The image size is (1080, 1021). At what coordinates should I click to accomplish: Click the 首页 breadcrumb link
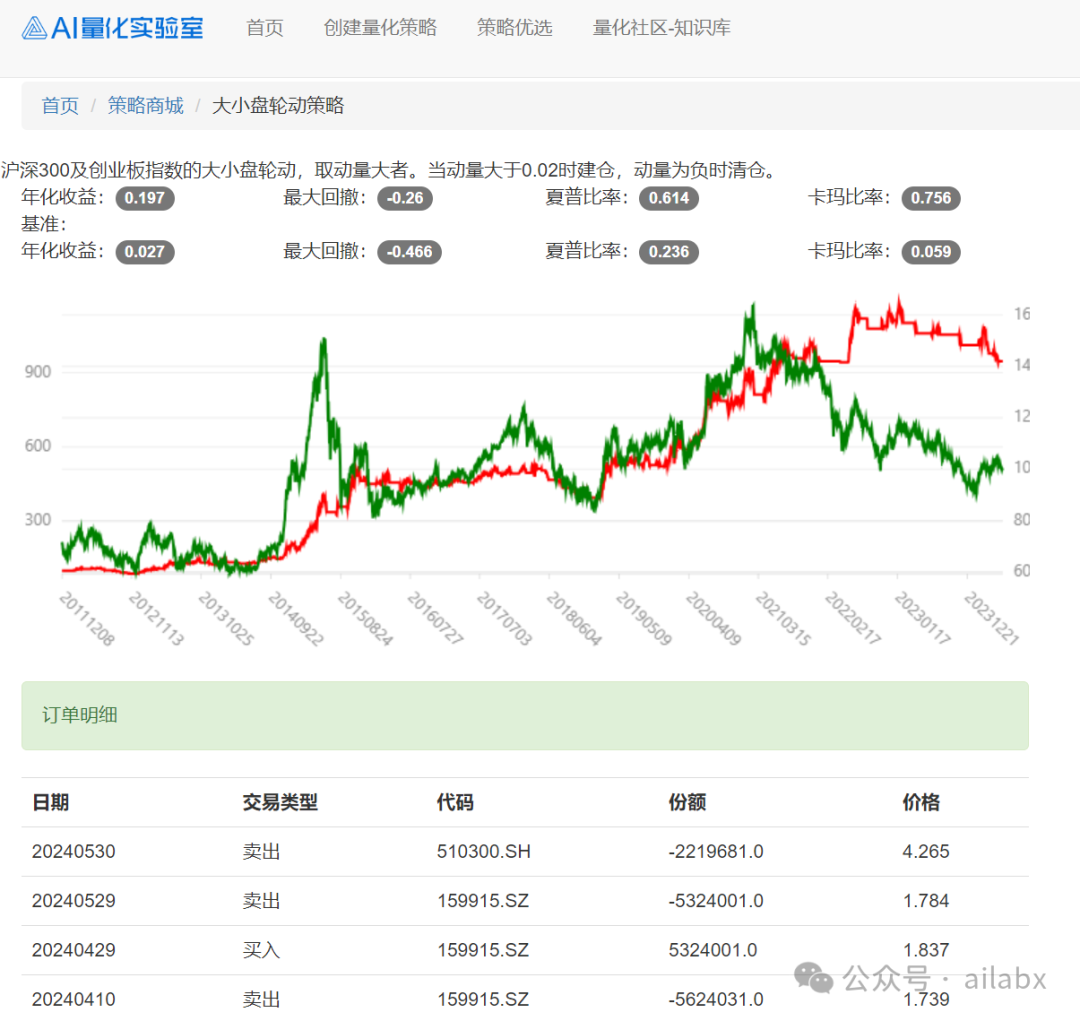click(59, 106)
